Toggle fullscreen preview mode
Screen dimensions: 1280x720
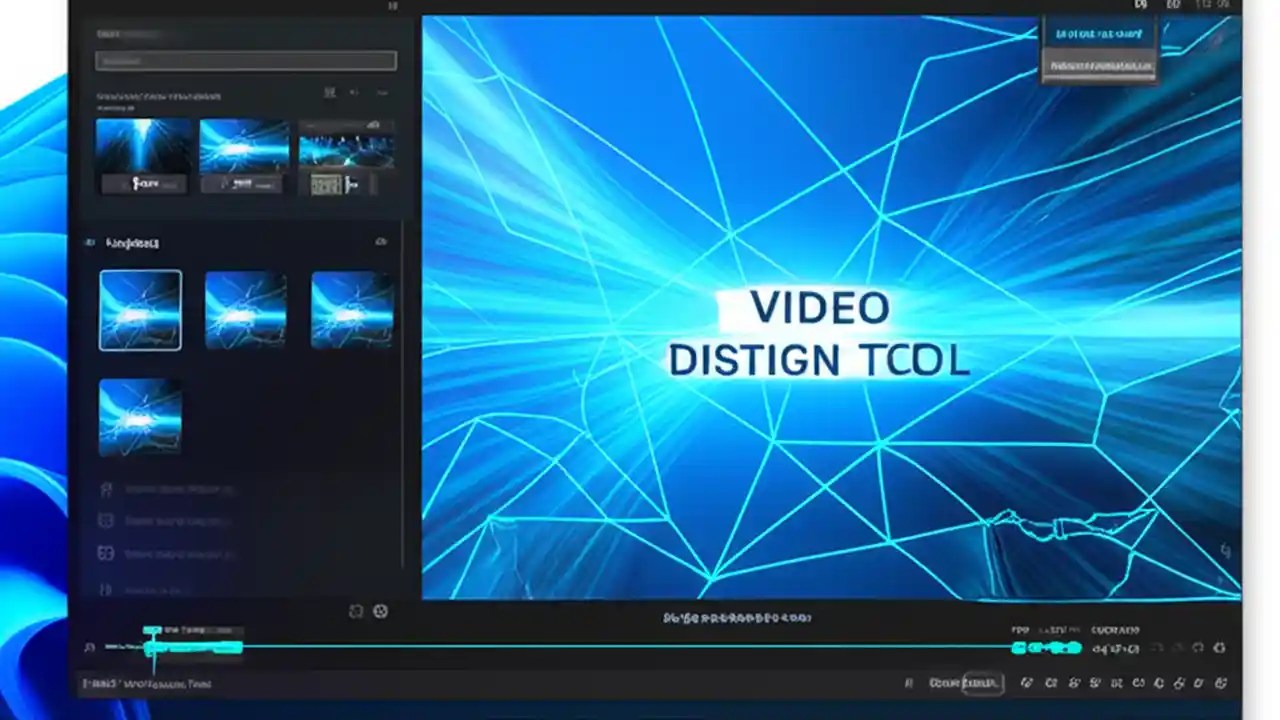tap(380, 611)
